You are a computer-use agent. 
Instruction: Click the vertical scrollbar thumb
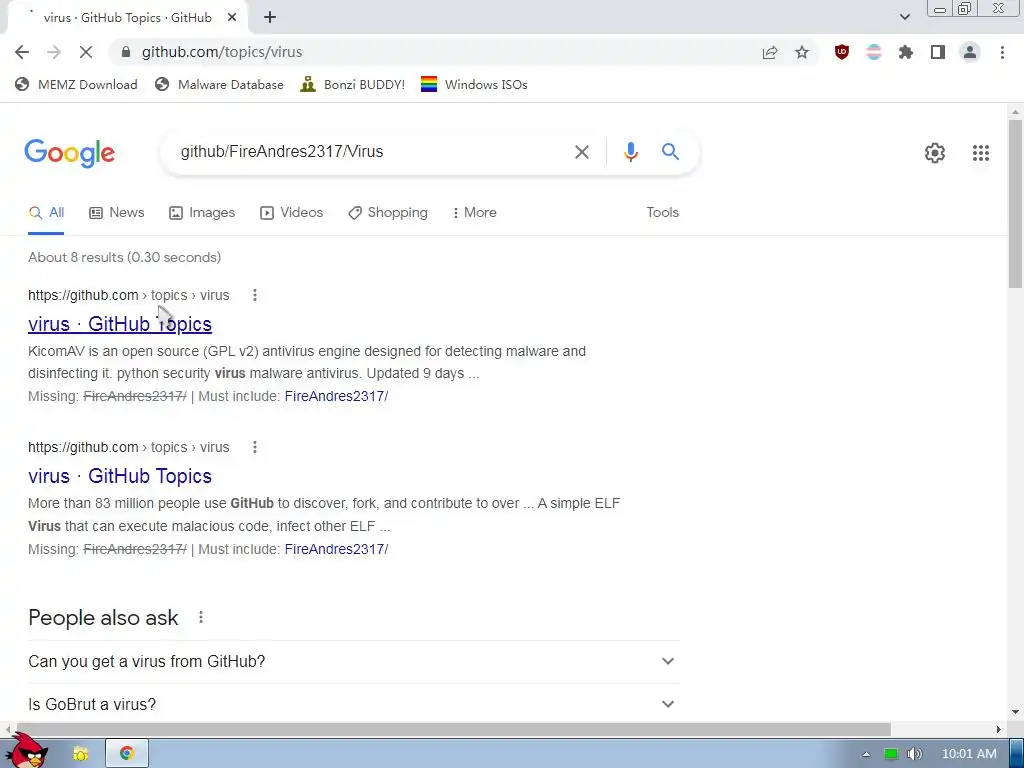[x=1016, y=203]
